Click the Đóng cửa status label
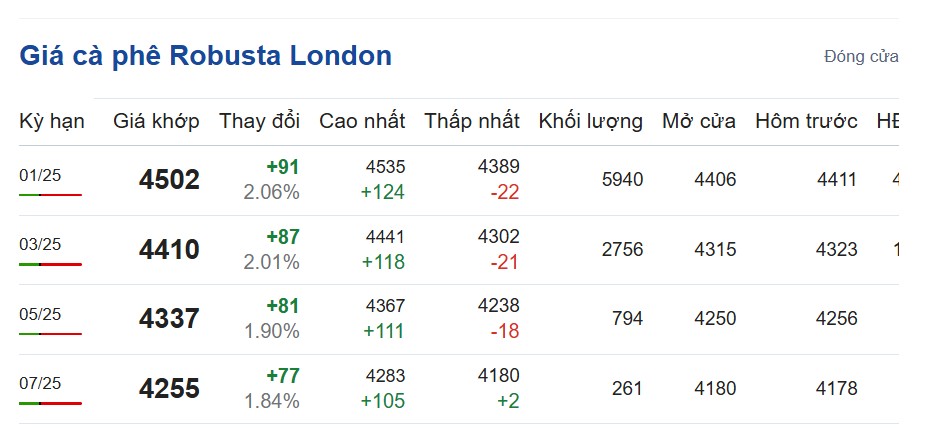950x433 pixels. pyautogui.click(x=860, y=57)
